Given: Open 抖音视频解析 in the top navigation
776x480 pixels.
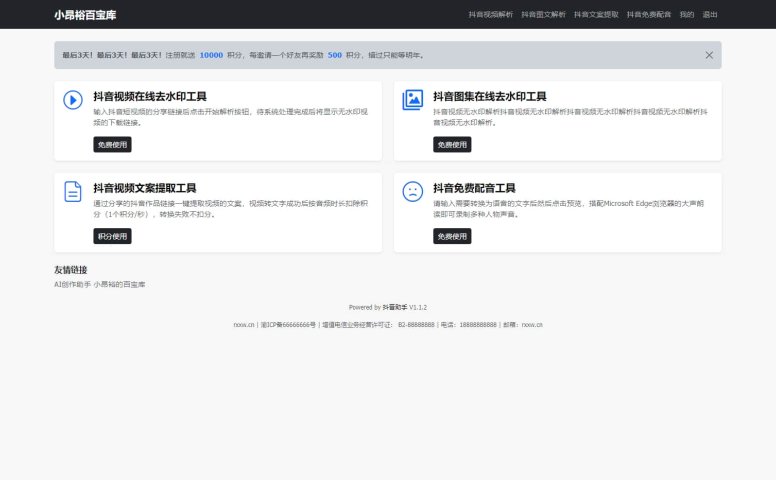Looking at the screenshot, I should click(490, 14).
